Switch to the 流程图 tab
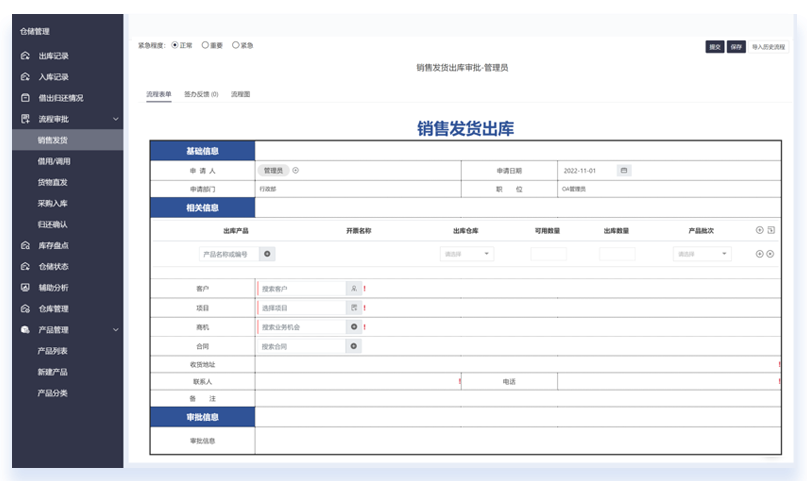This screenshot has width=807, height=481. [240, 94]
